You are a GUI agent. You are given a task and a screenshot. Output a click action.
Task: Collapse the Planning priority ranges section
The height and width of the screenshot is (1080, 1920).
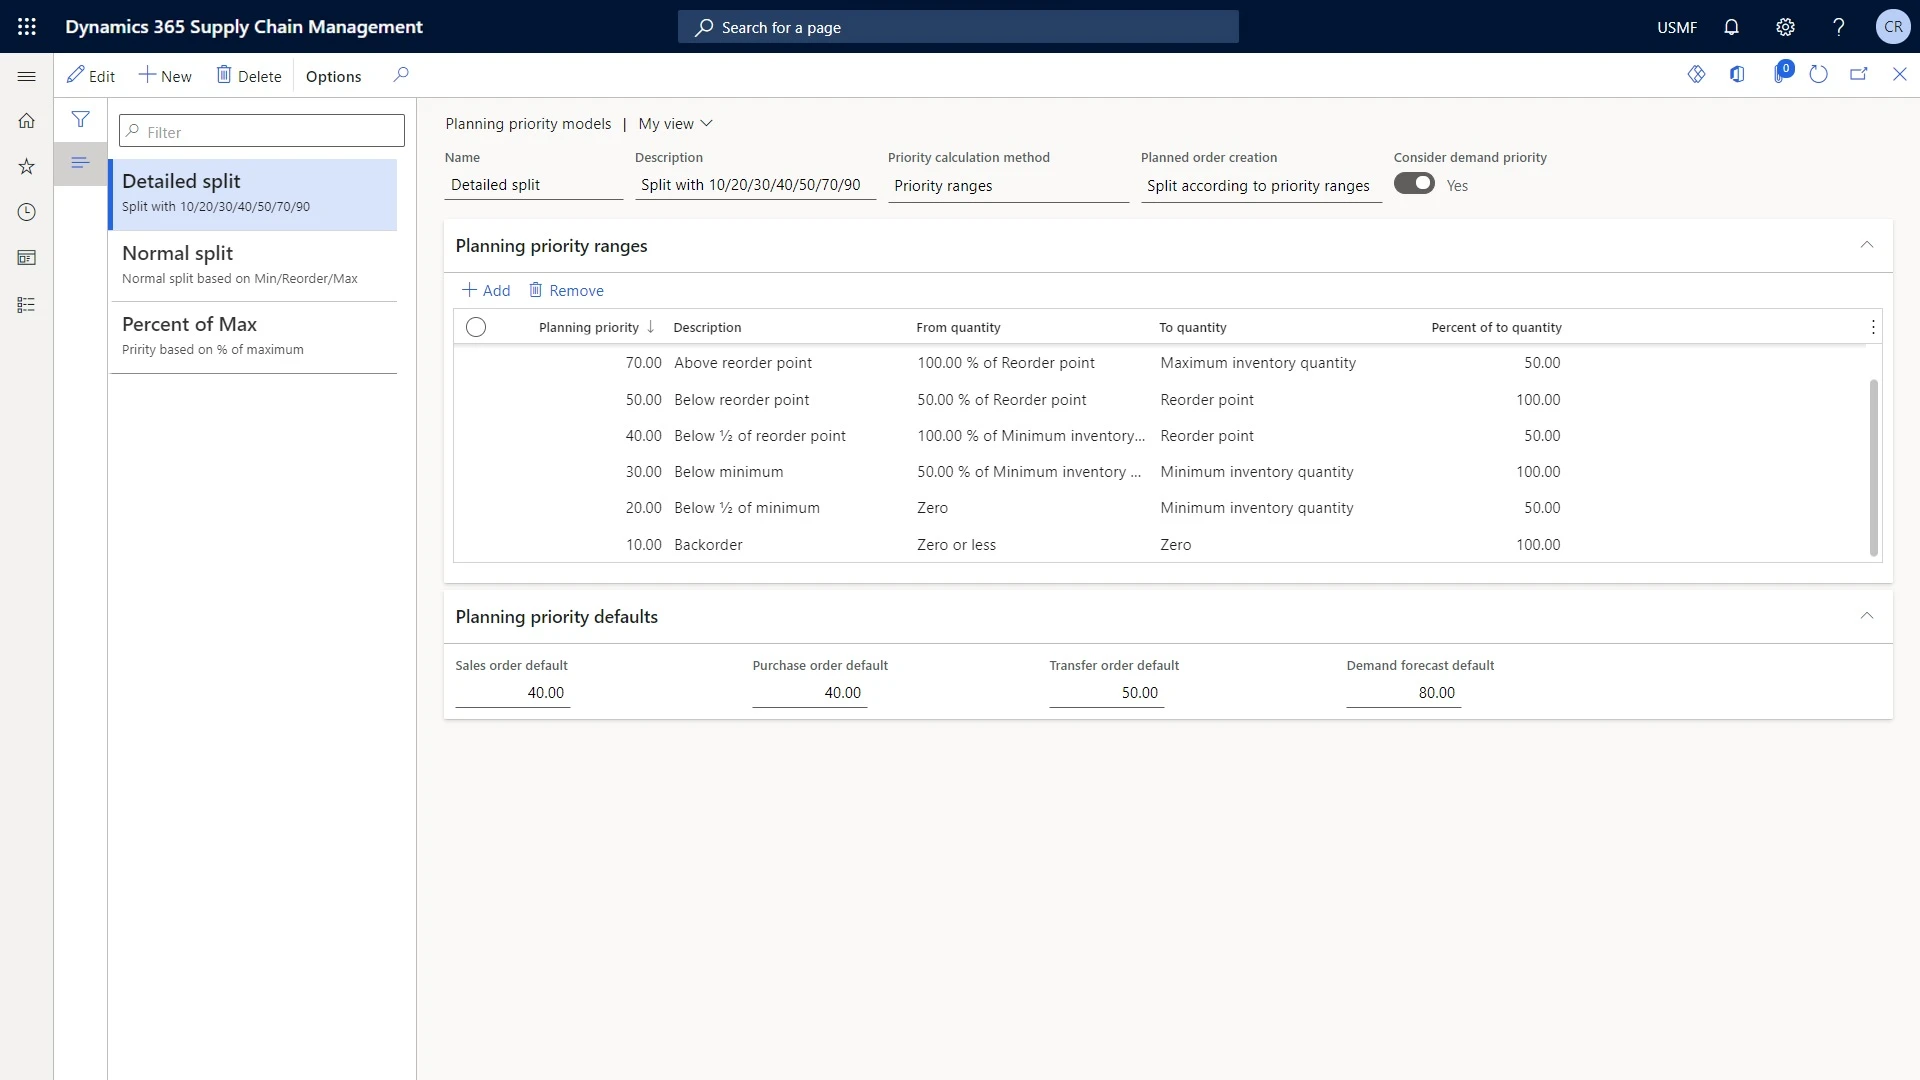(x=1868, y=245)
